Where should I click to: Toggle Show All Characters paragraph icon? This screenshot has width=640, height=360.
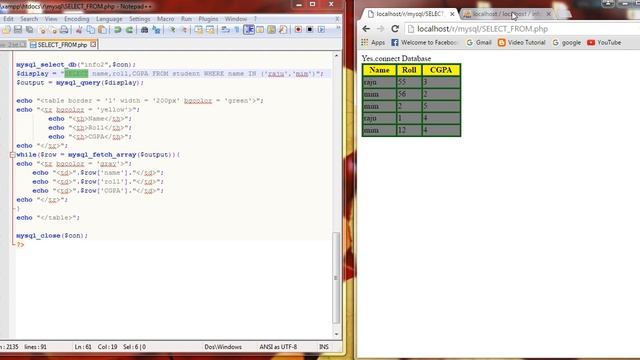point(237,30)
